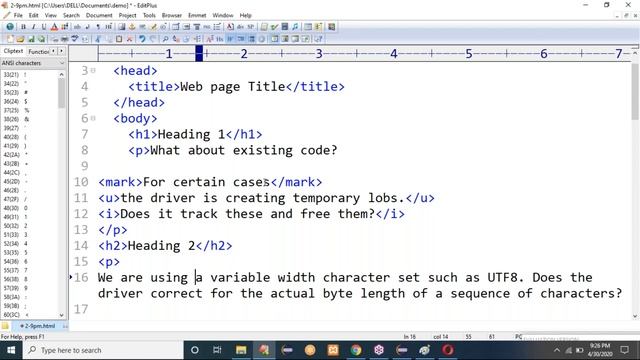Place cursor in line 7 Heading 1 text
This screenshot has height=360, width=640.
pyautogui.click(x=191, y=134)
